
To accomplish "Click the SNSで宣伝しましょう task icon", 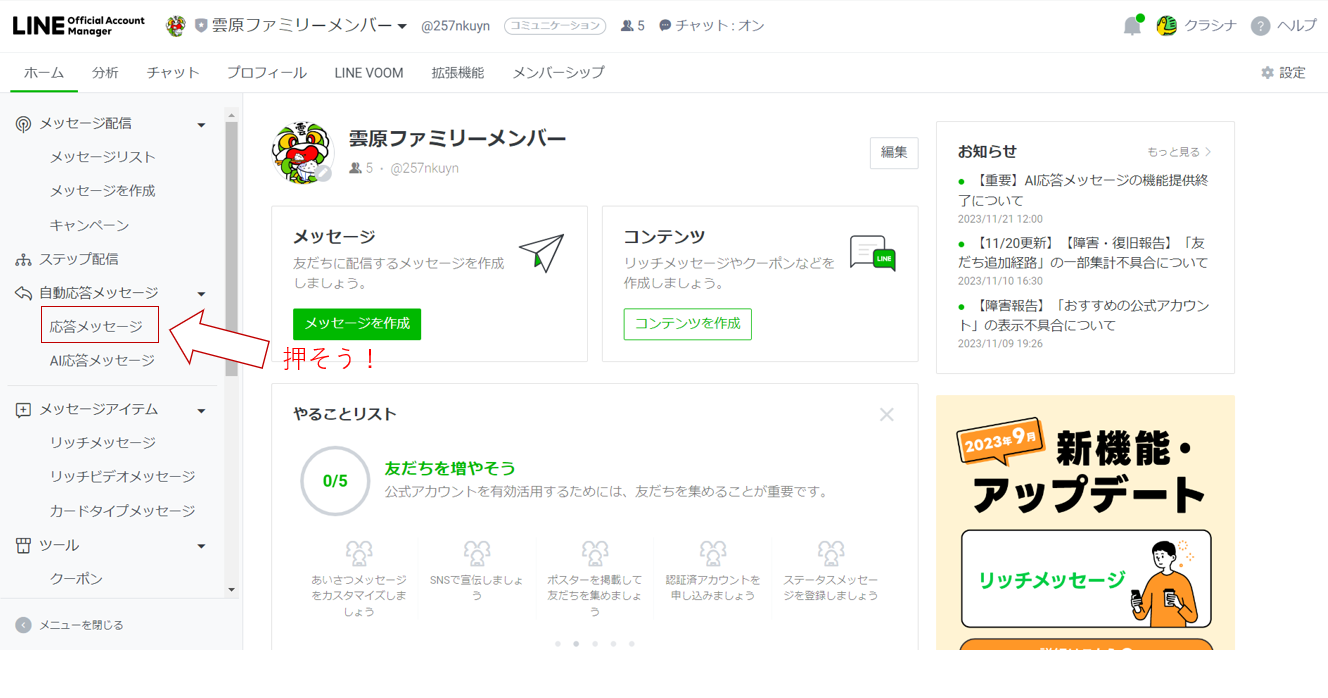I will [477, 553].
